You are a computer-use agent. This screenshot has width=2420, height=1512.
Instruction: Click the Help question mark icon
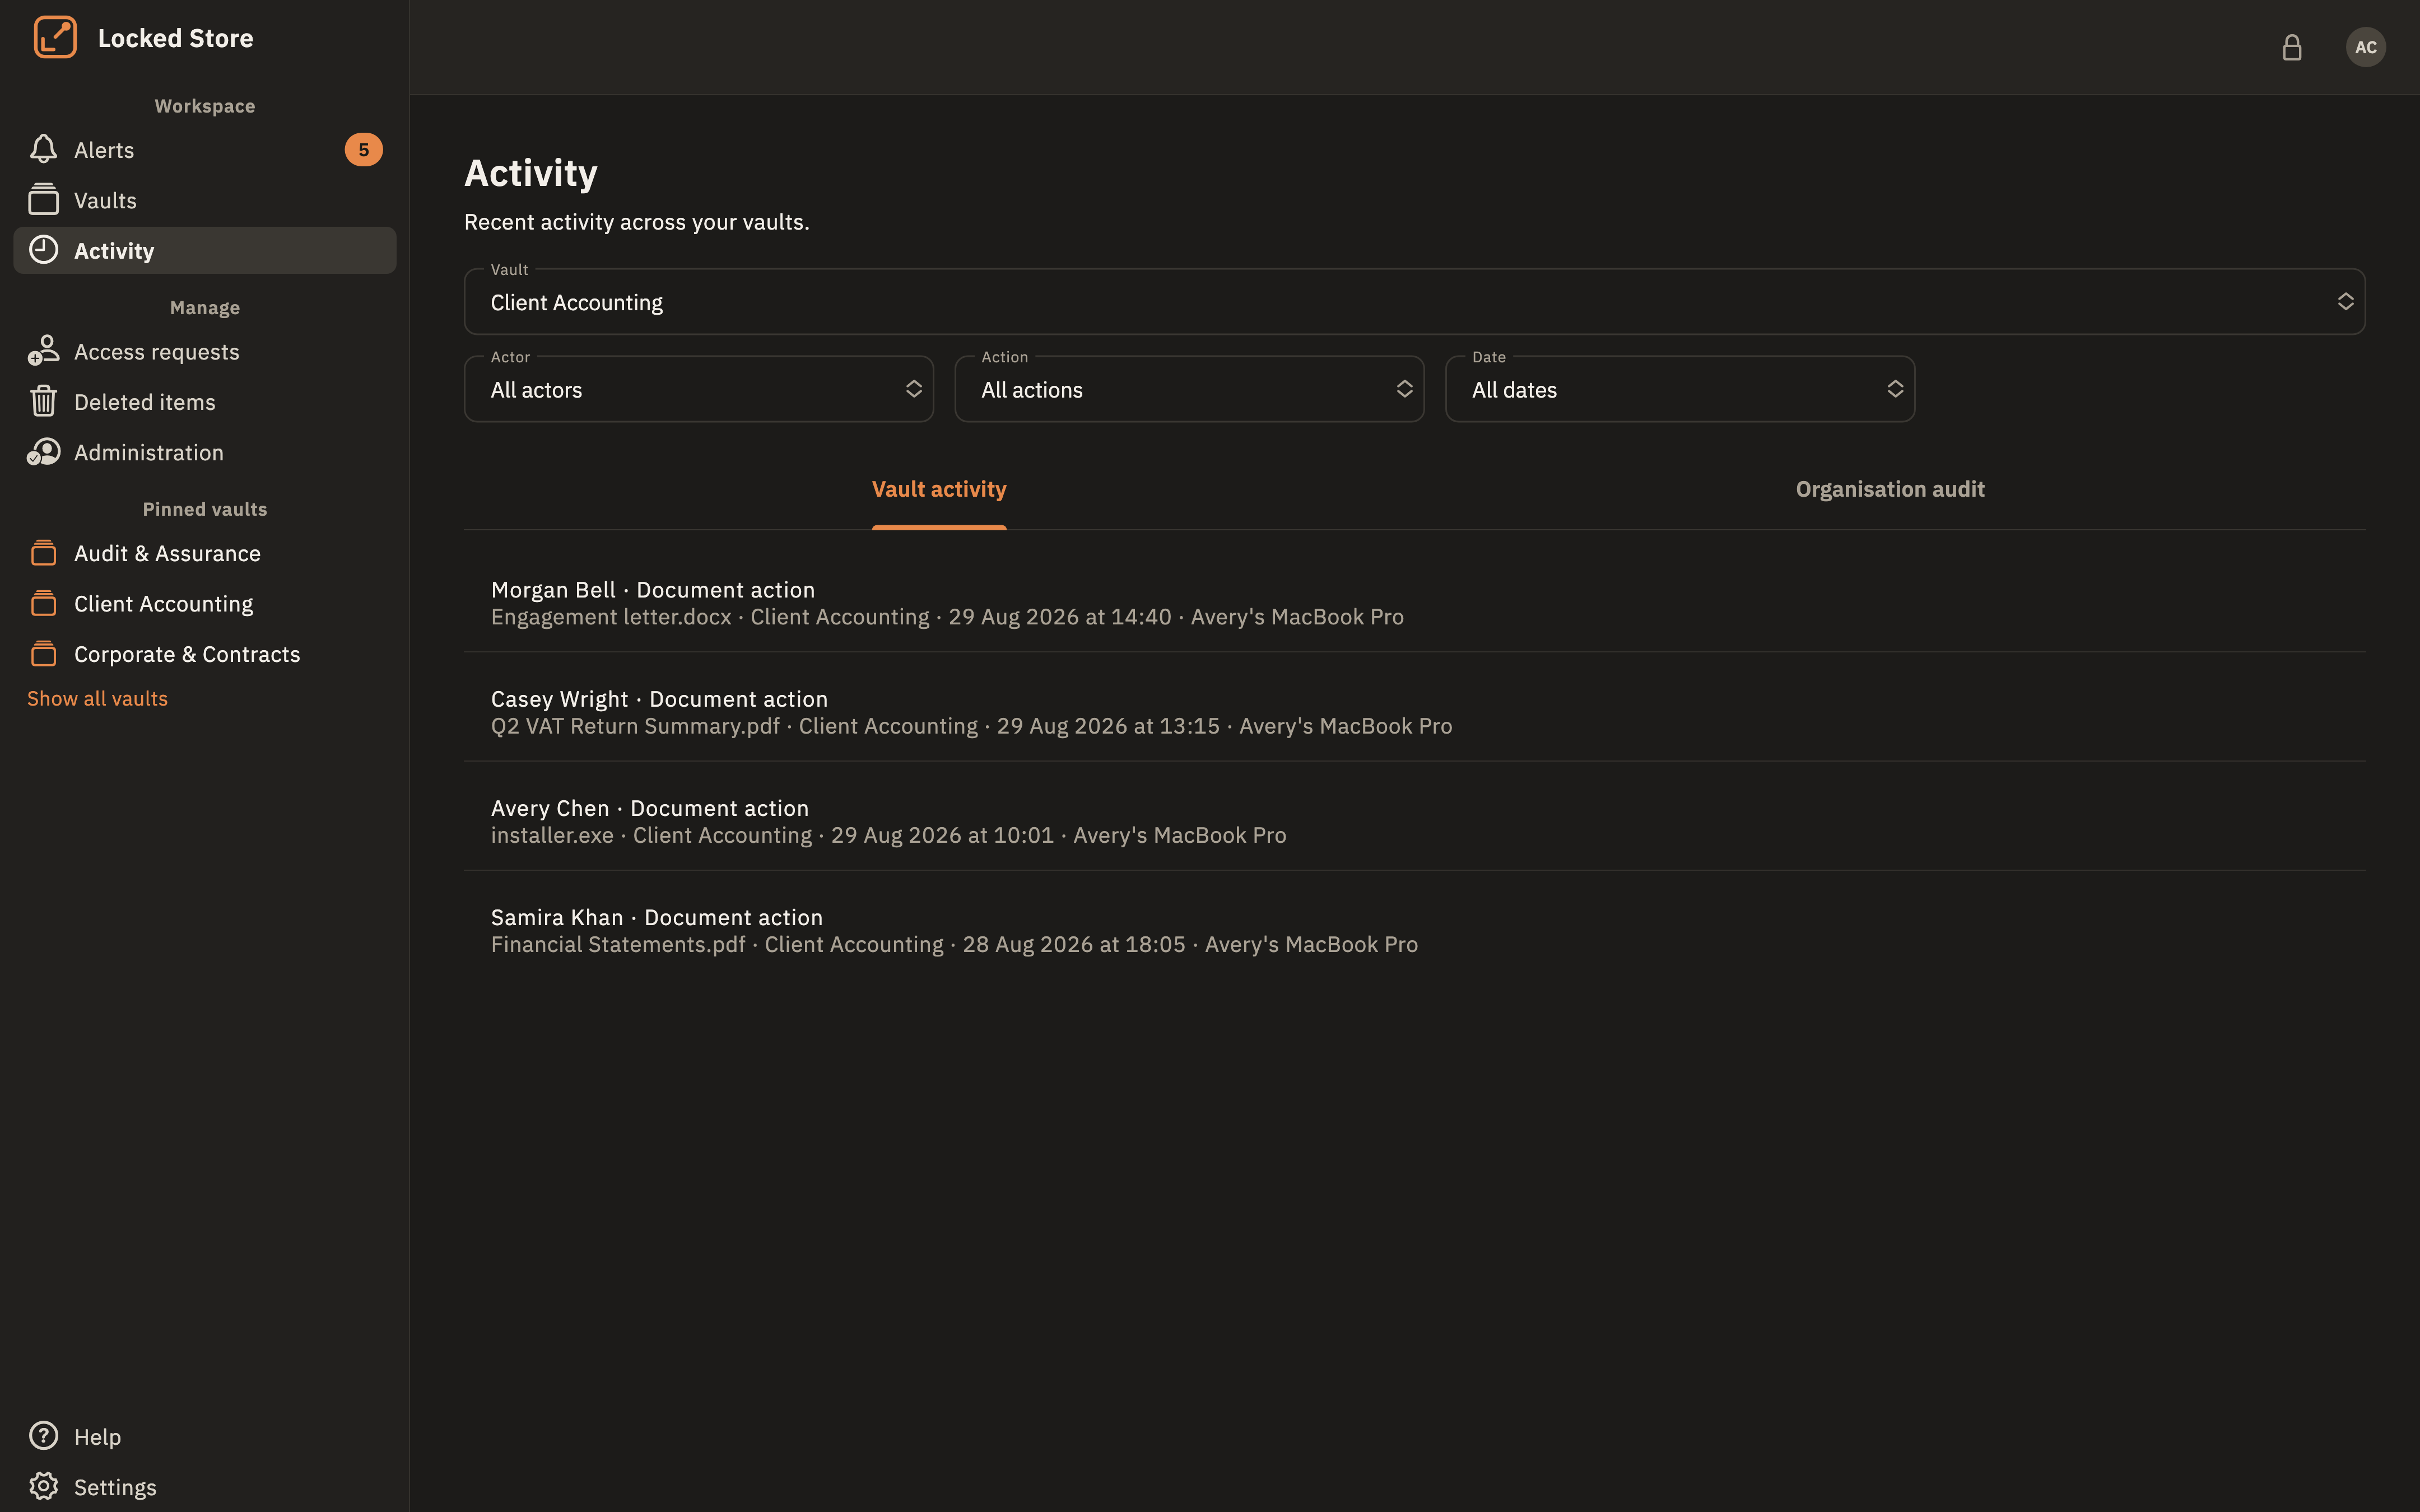click(43, 1436)
